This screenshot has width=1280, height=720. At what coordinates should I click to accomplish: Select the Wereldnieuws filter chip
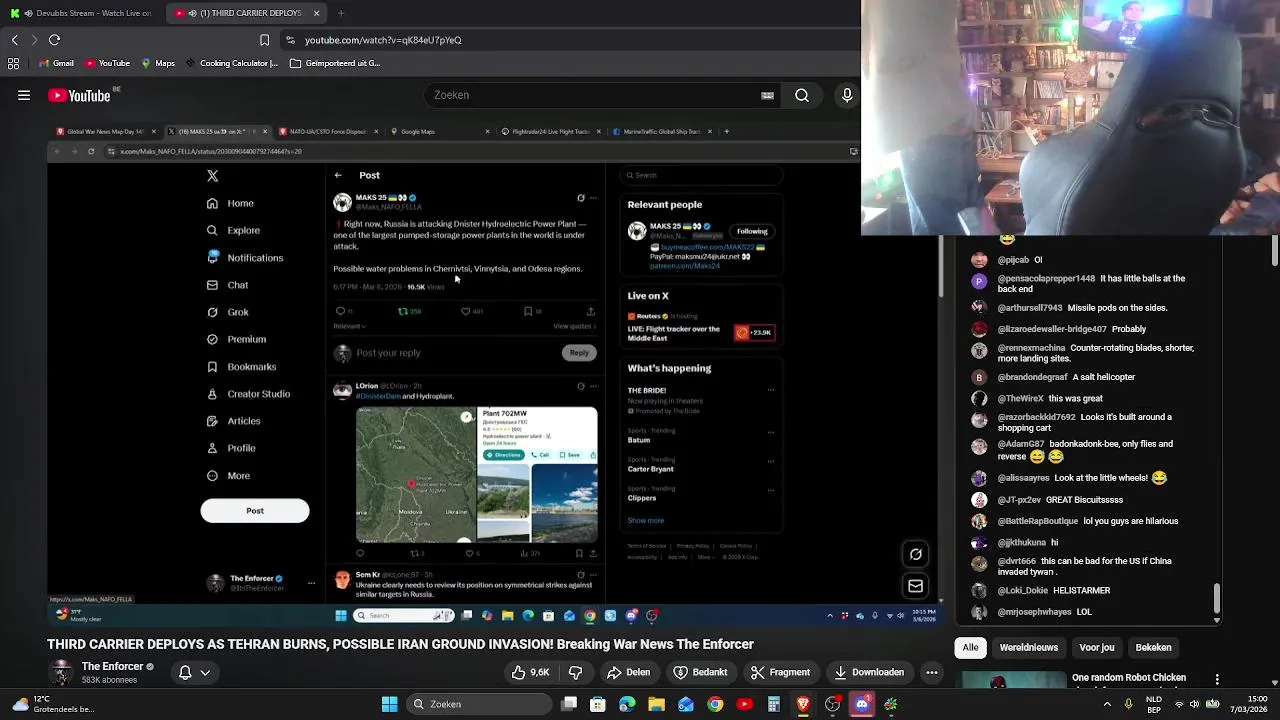[1029, 647]
